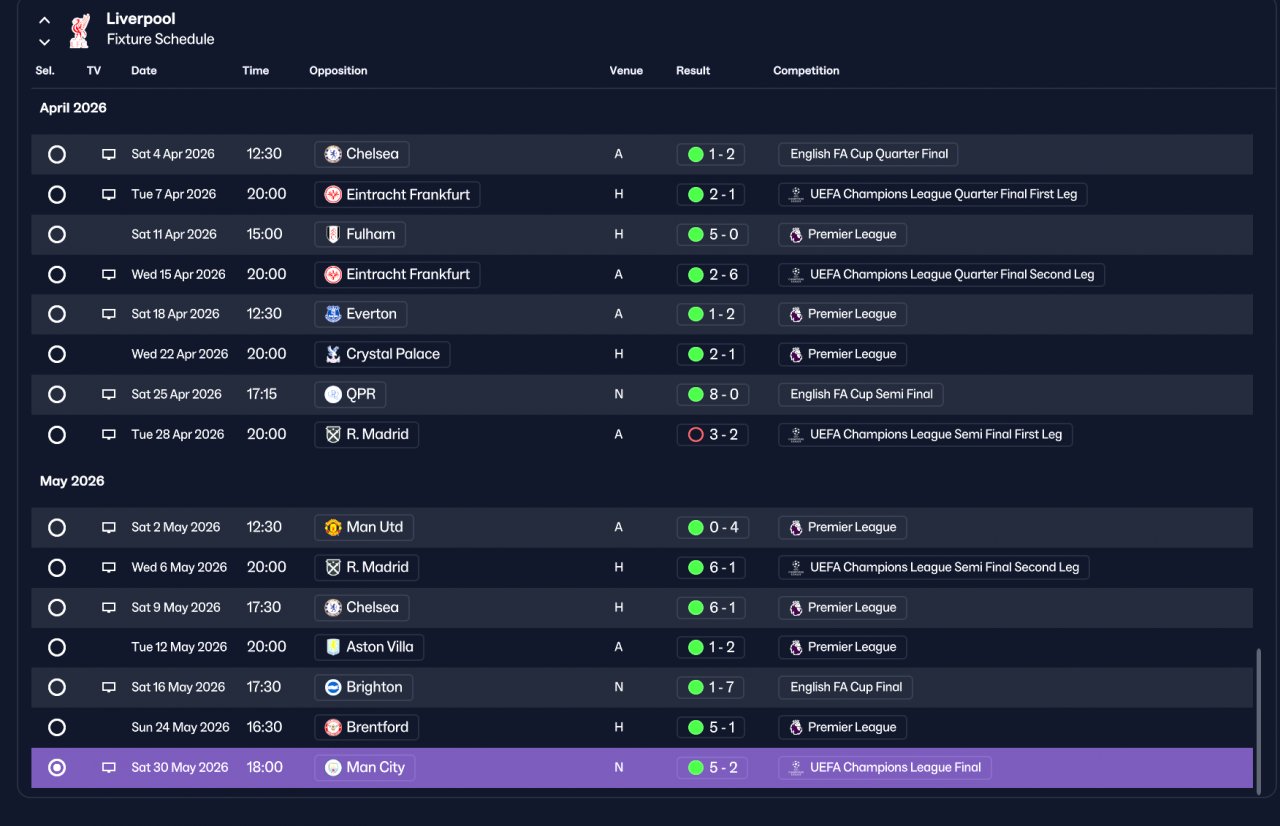
Task: Click the Venue column header
Action: pyautogui.click(x=626, y=71)
